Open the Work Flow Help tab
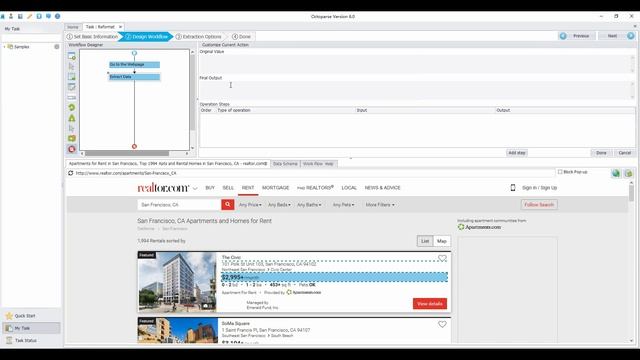This screenshot has height=360, width=640. click(x=318, y=164)
